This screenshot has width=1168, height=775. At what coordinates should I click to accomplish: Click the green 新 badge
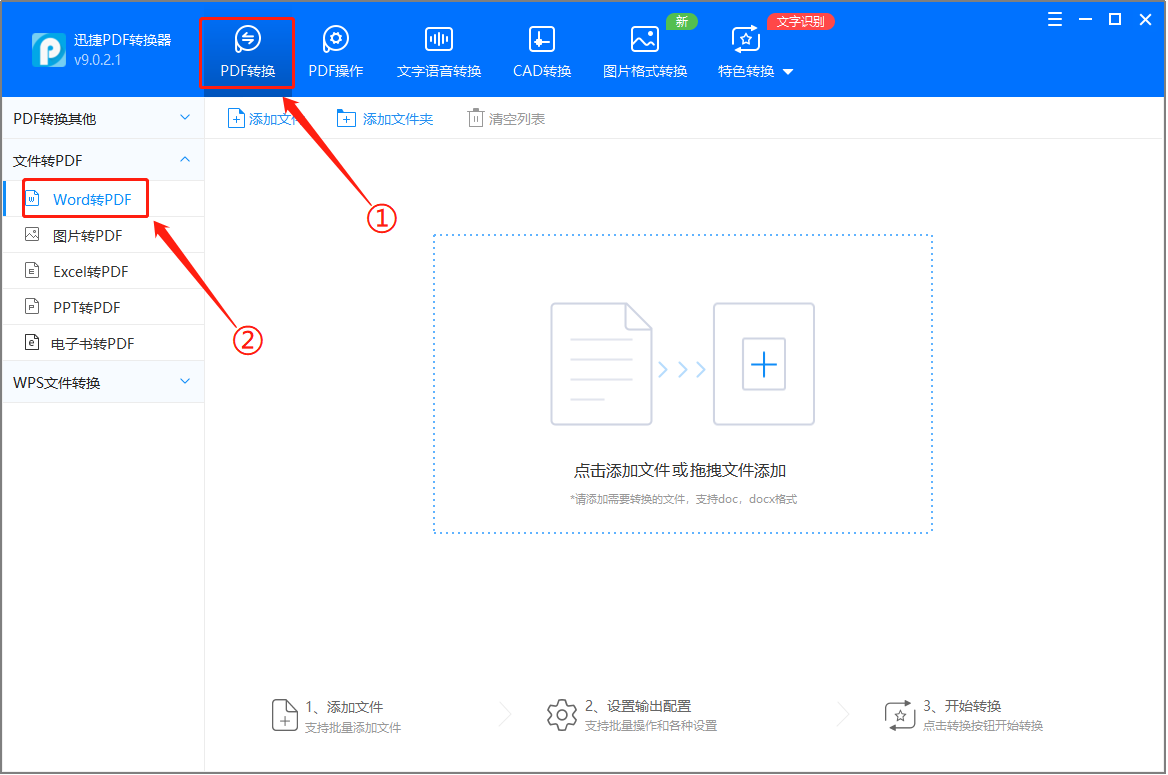pos(682,22)
